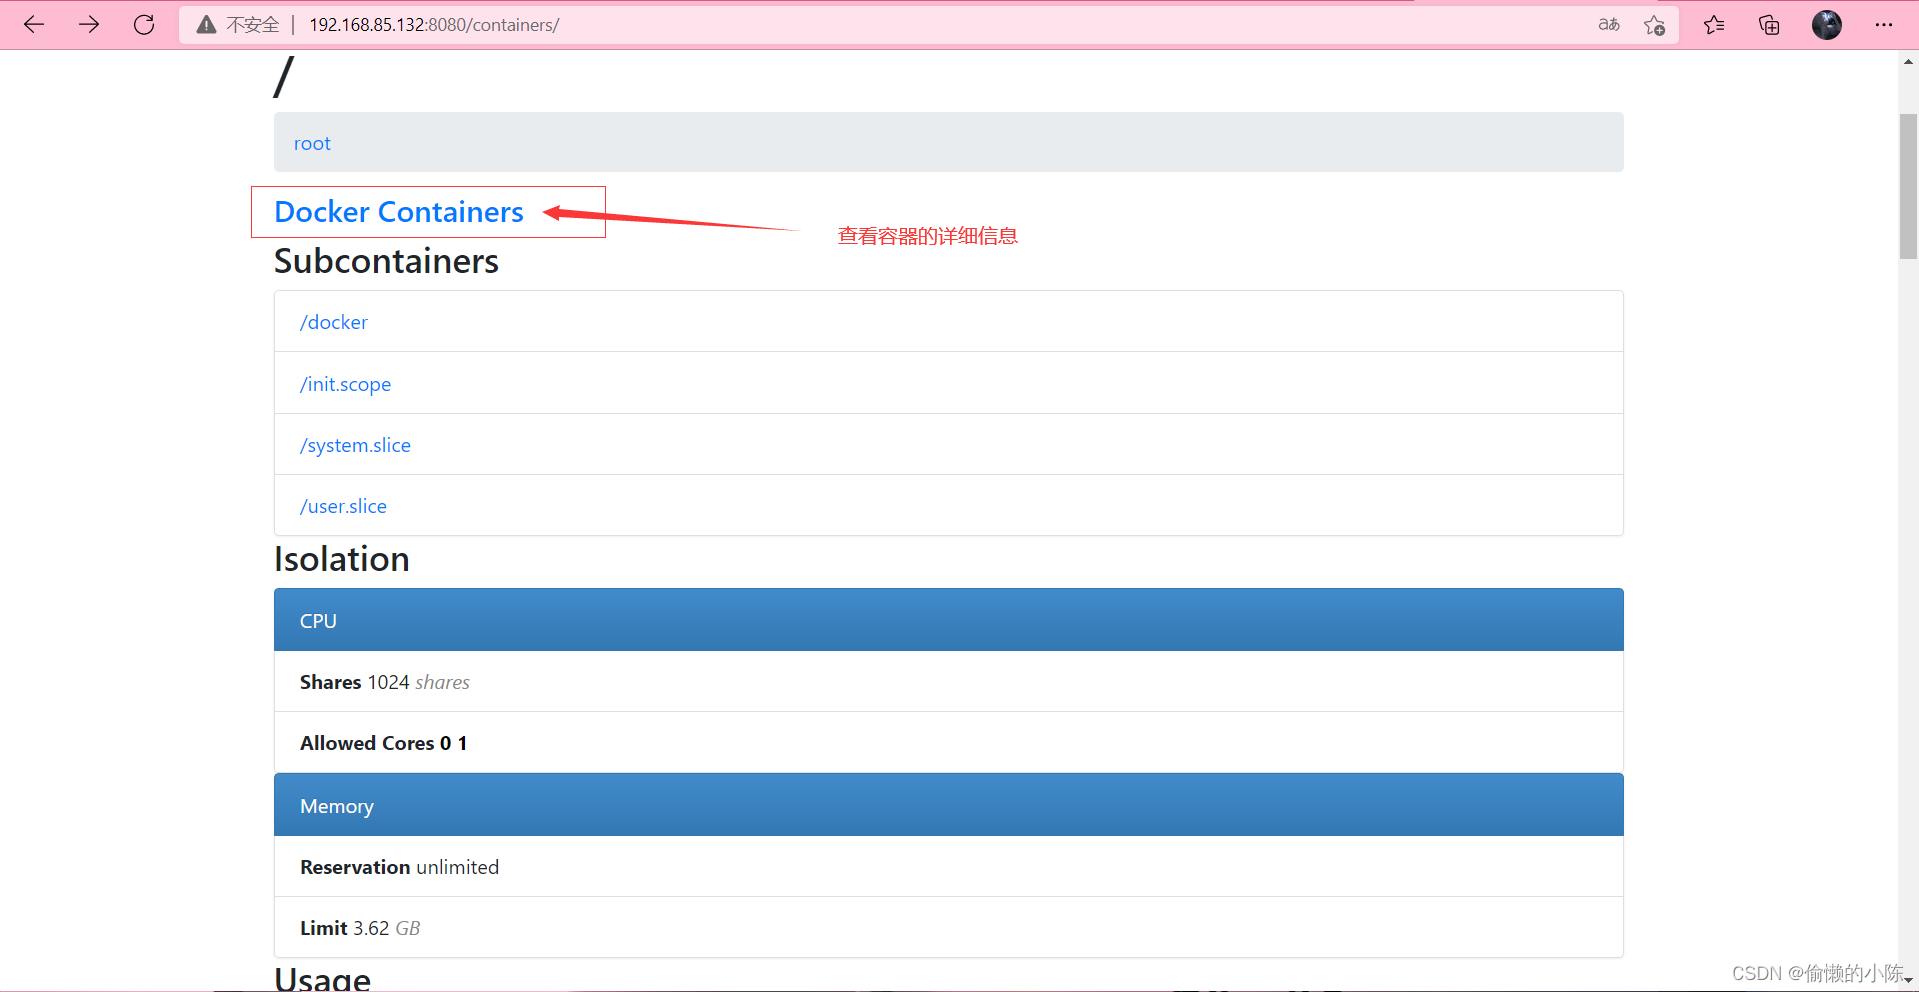
Task: Open the browser settings and more menu
Action: [x=1884, y=25]
